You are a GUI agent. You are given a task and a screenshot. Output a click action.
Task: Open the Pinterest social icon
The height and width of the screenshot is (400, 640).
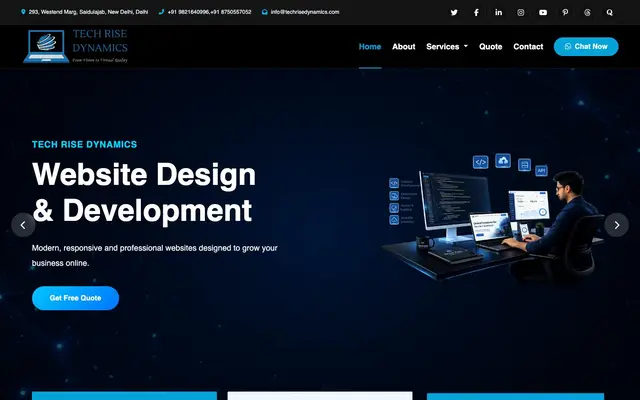coord(565,12)
